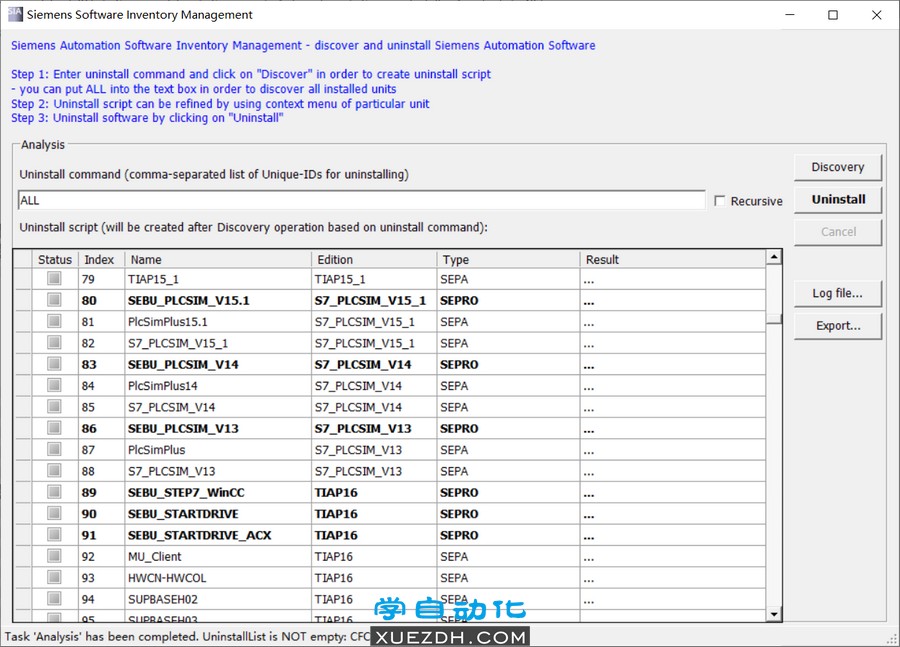The height and width of the screenshot is (647, 900).
Task: Enable the Recursive checkbox
Action: (x=720, y=201)
